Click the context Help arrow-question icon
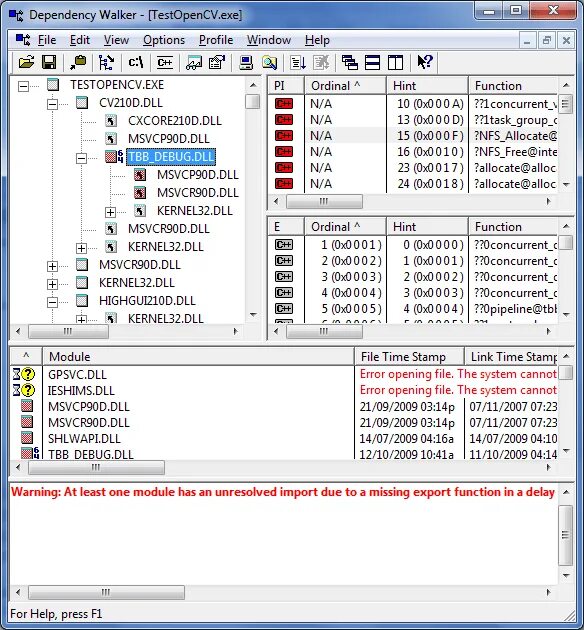 tap(425, 63)
